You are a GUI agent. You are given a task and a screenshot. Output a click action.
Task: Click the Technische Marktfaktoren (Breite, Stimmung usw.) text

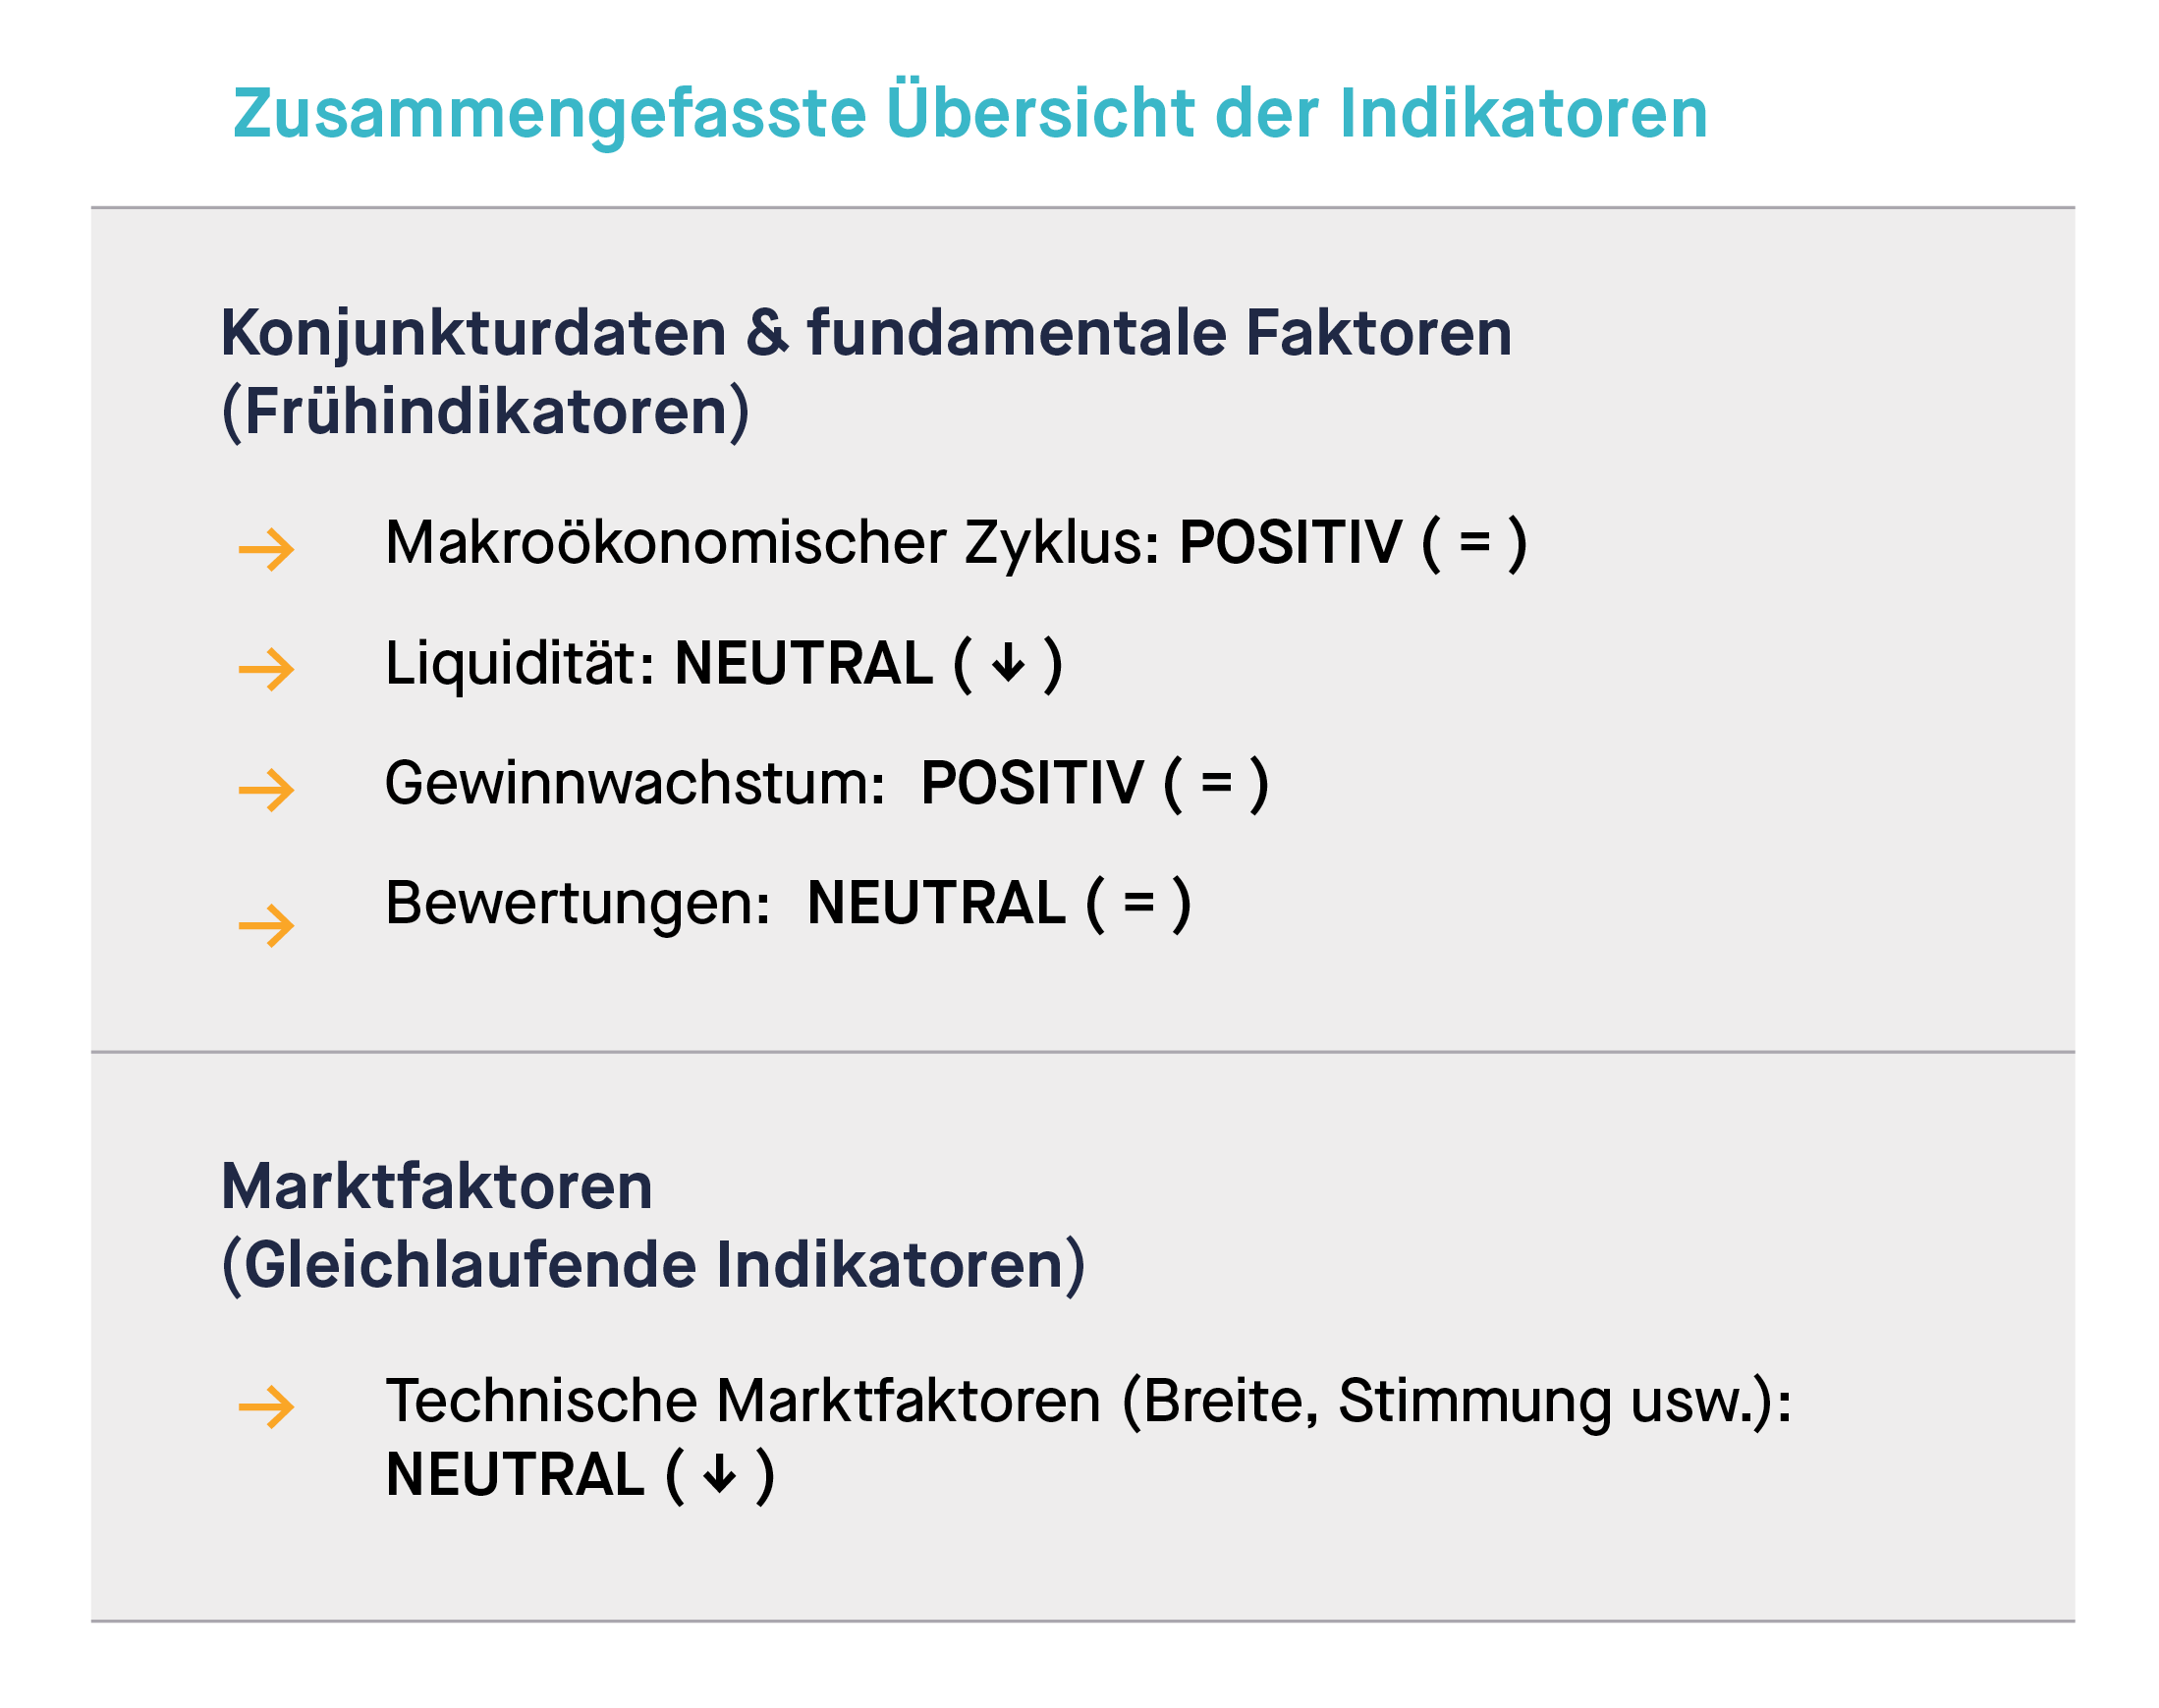coord(1088,1402)
